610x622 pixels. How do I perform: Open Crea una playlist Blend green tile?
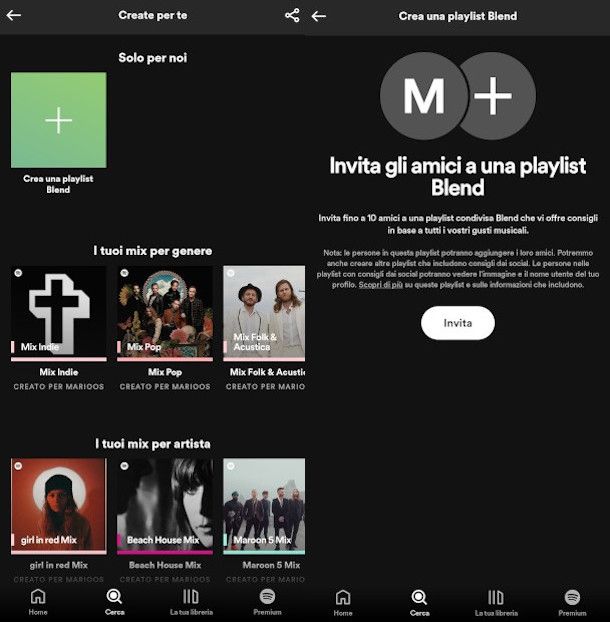tap(59, 120)
